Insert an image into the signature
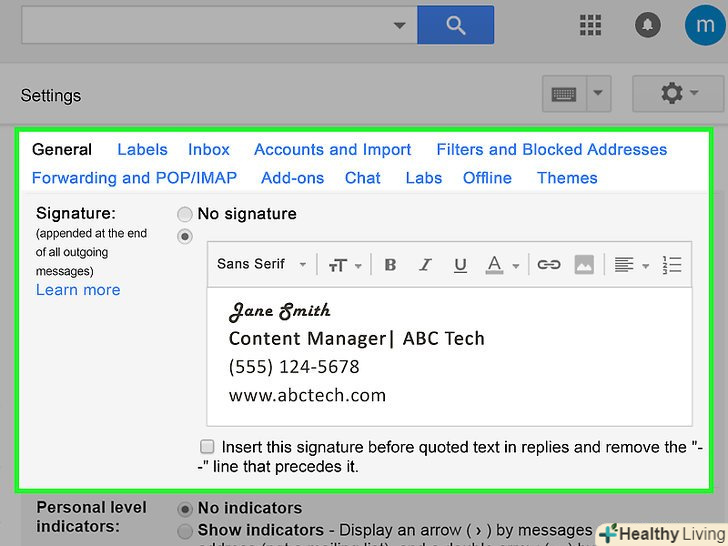This screenshot has height=546, width=728. coord(584,265)
